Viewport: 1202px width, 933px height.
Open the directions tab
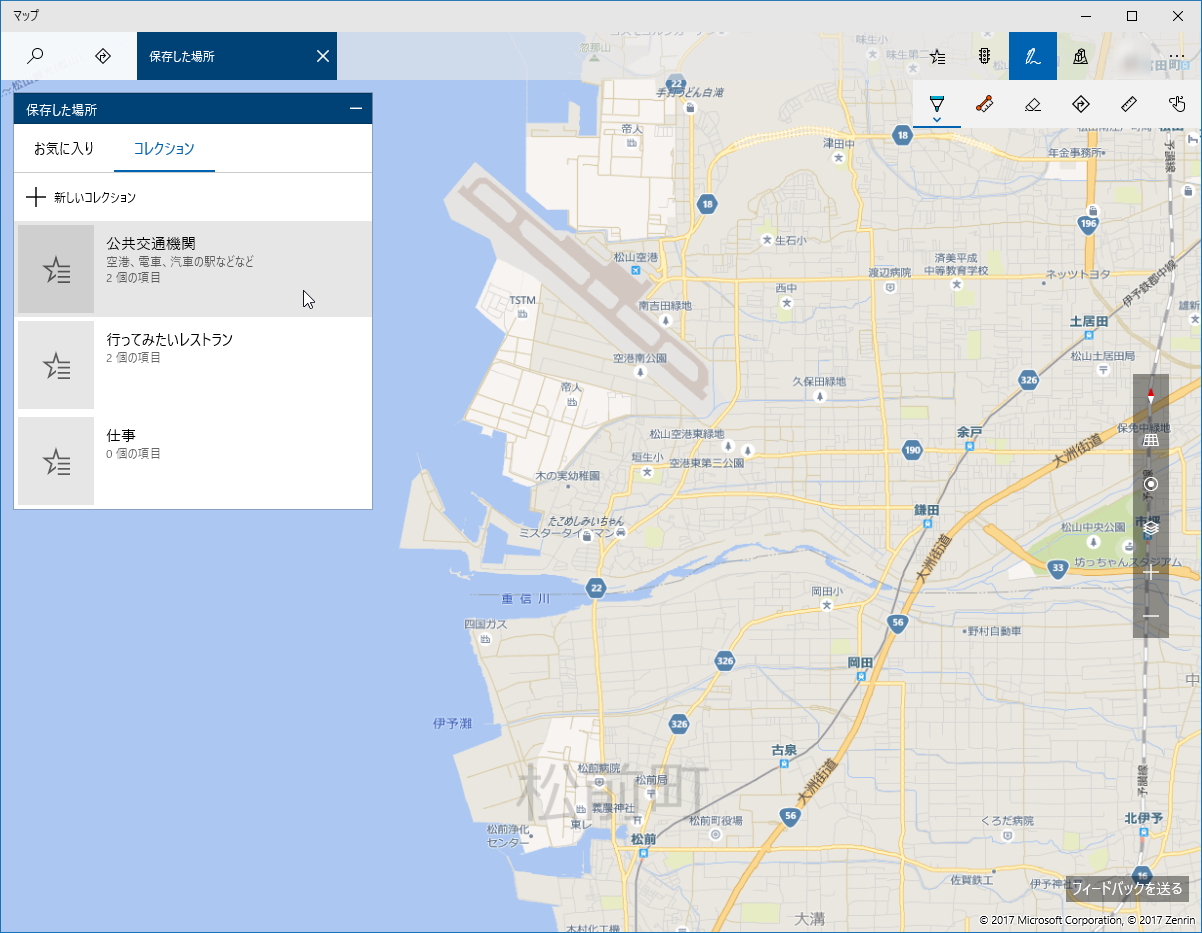pyautogui.click(x=102, y=56)
